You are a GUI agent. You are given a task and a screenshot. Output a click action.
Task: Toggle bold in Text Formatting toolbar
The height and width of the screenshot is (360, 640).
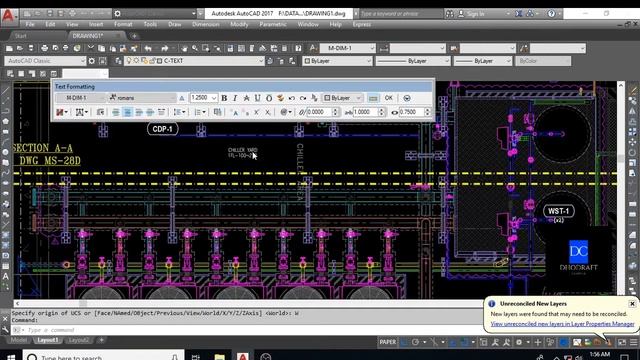click(224, 98)
